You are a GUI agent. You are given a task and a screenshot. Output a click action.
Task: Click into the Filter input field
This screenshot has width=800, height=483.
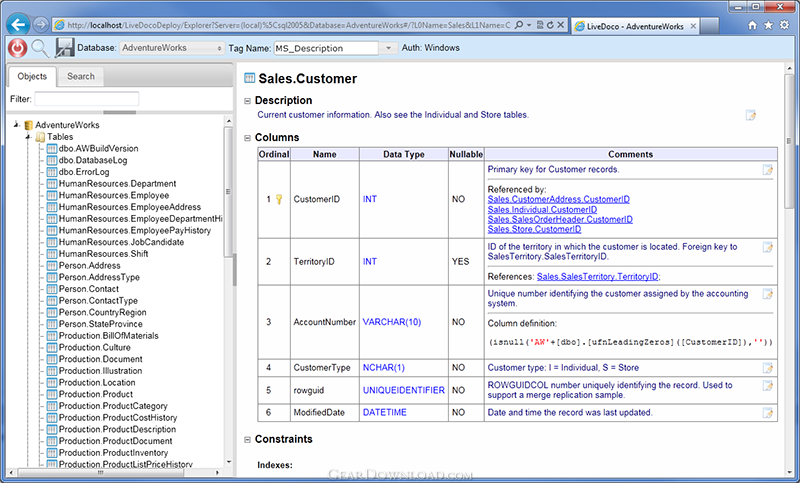click(87, 99)
